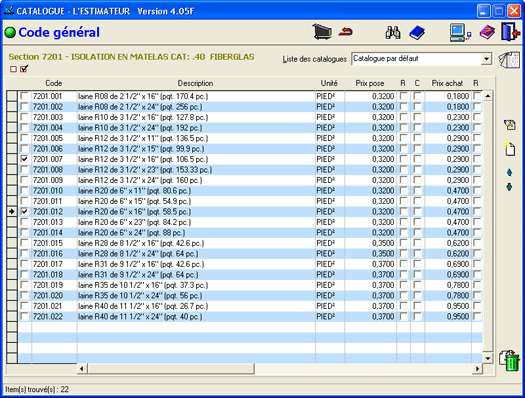Toggle the first R checkbox in row 7201.010
Image resolution: width=525 pixels, height=398 pixels.
(404, 191)
